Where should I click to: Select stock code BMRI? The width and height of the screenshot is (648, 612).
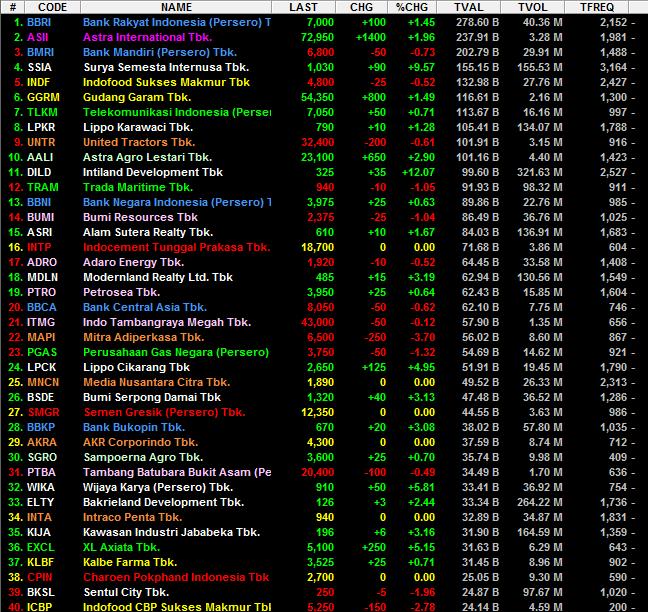pyautogui.click(x=40, y=52)
